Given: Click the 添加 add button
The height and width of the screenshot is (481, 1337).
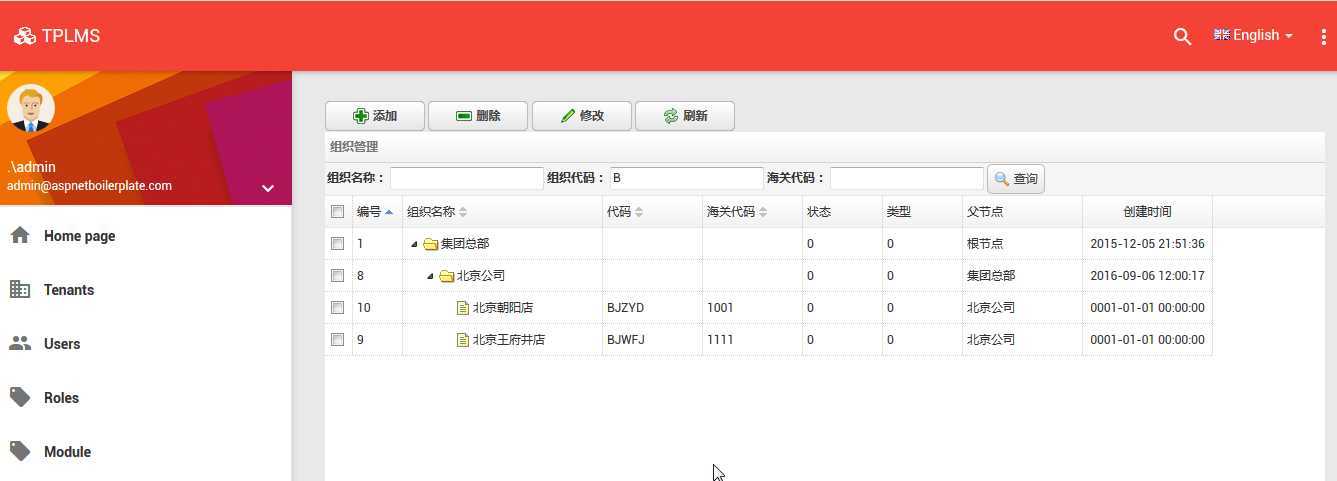Looking at the screenshot, I should pyautogui.click(x=375, y=116).
